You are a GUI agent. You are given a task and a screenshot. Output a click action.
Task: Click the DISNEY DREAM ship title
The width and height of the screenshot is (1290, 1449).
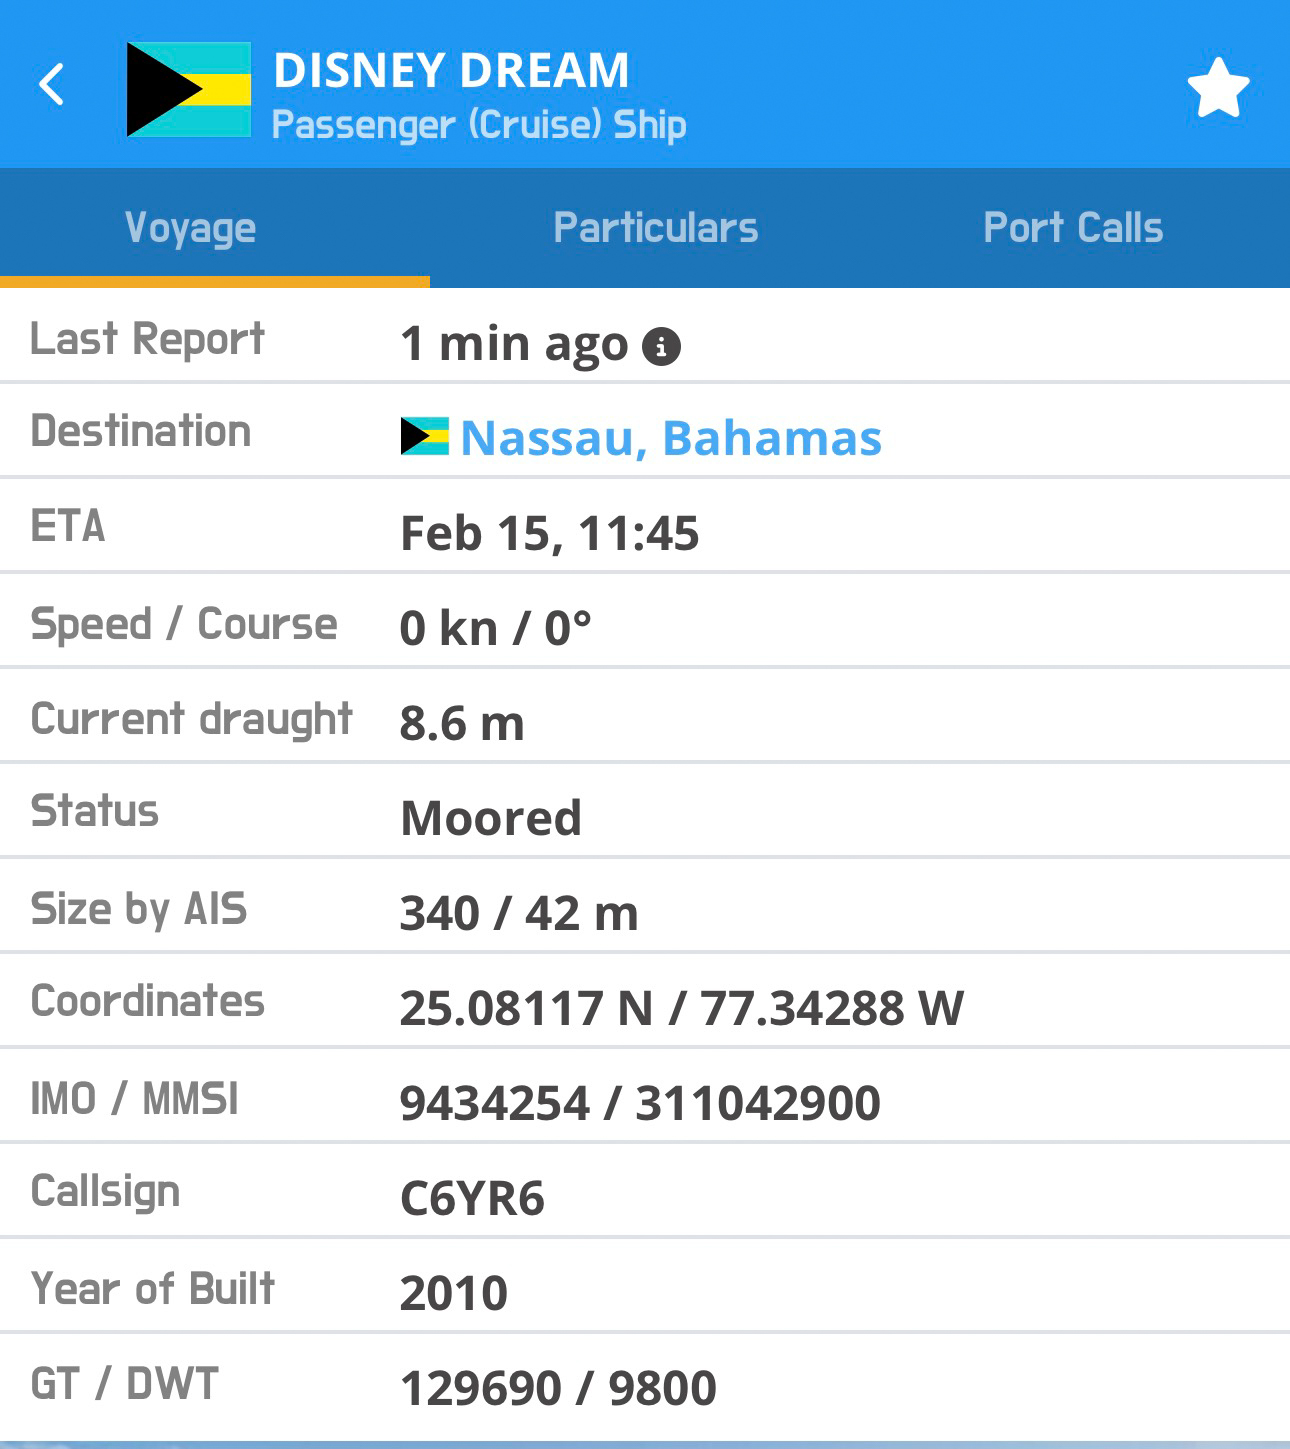(x=451, y=71)
